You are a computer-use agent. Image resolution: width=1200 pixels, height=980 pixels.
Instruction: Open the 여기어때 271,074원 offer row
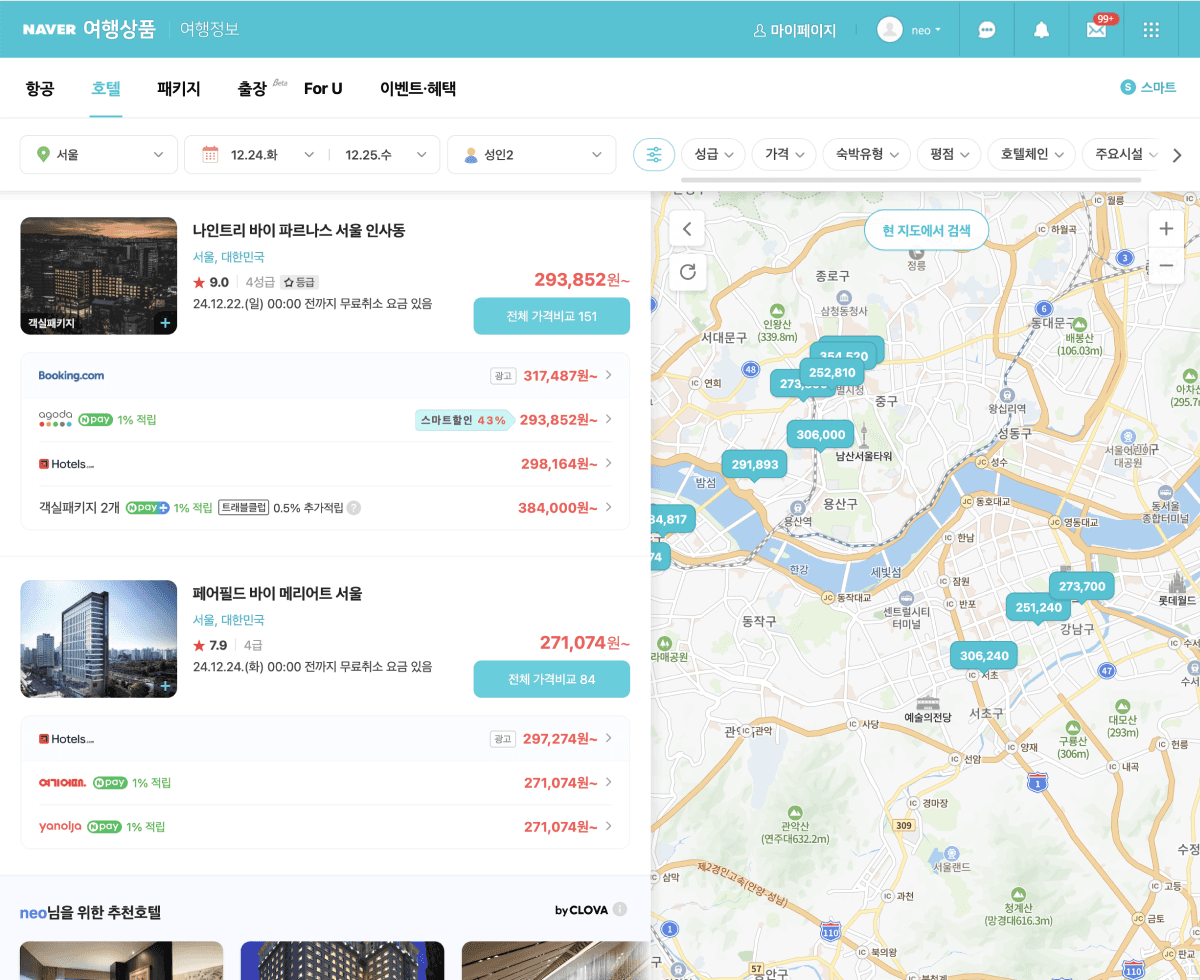click(325, 782)
